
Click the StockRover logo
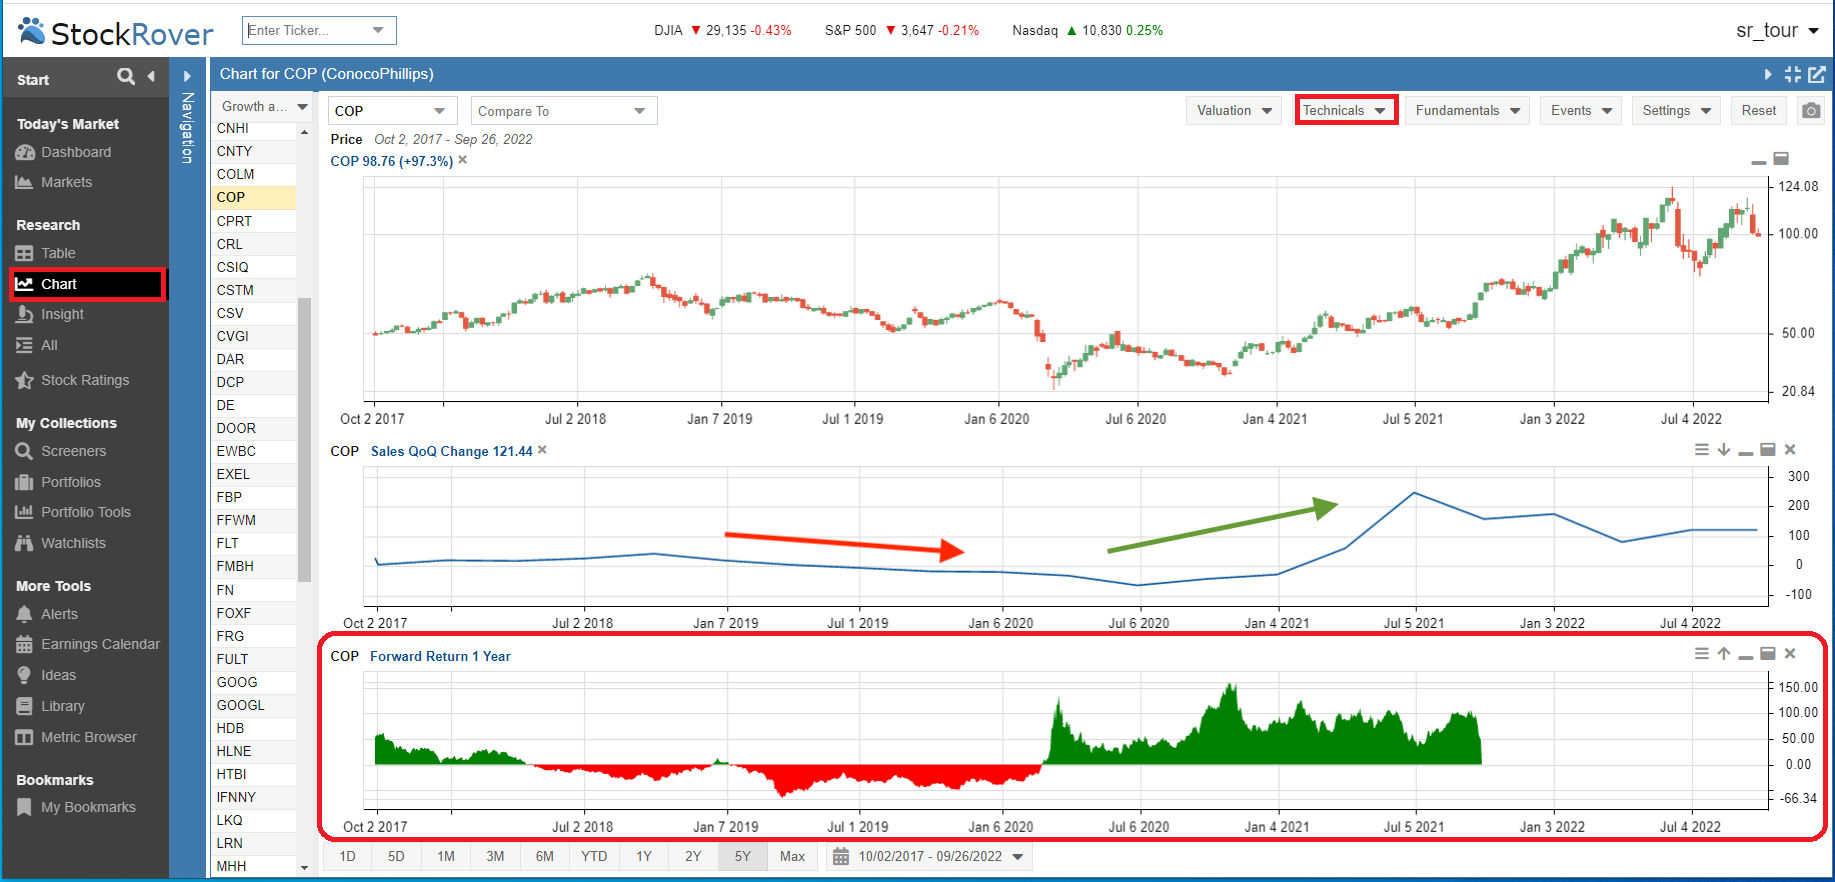(116, 32)
